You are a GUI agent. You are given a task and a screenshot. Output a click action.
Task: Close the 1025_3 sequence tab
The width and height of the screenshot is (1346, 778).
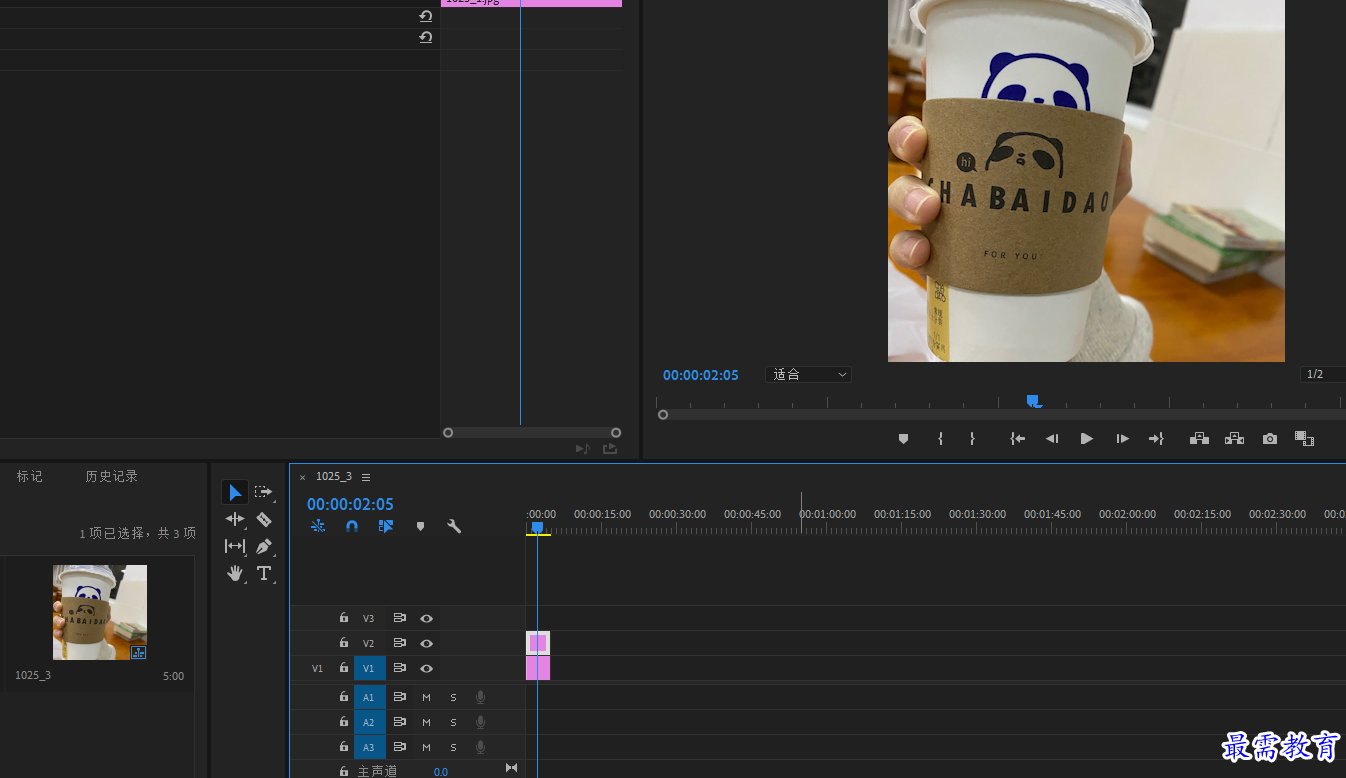click(302, 477)
